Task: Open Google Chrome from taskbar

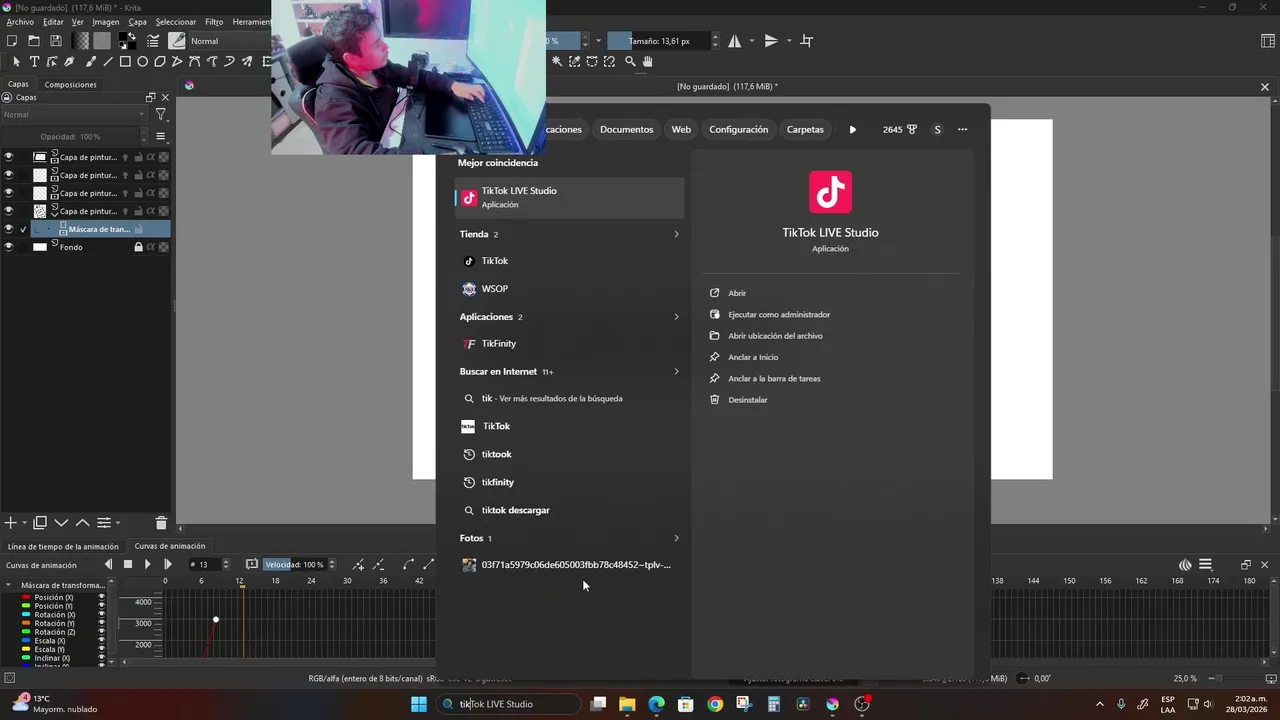Action: click(x=715, y=704)
